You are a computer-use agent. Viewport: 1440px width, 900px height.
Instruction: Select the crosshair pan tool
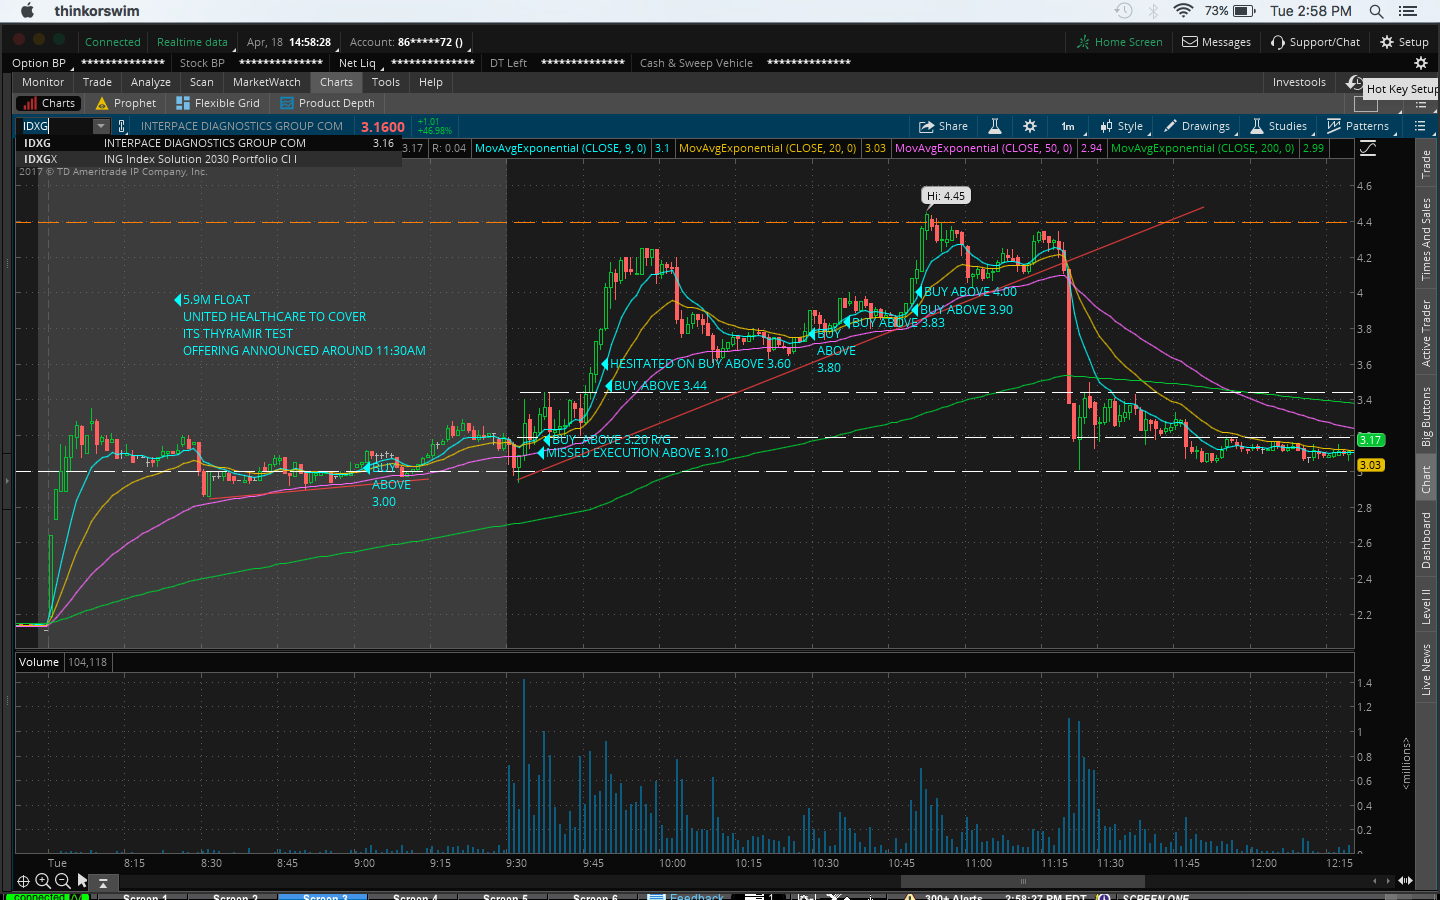tap(23, 881)
